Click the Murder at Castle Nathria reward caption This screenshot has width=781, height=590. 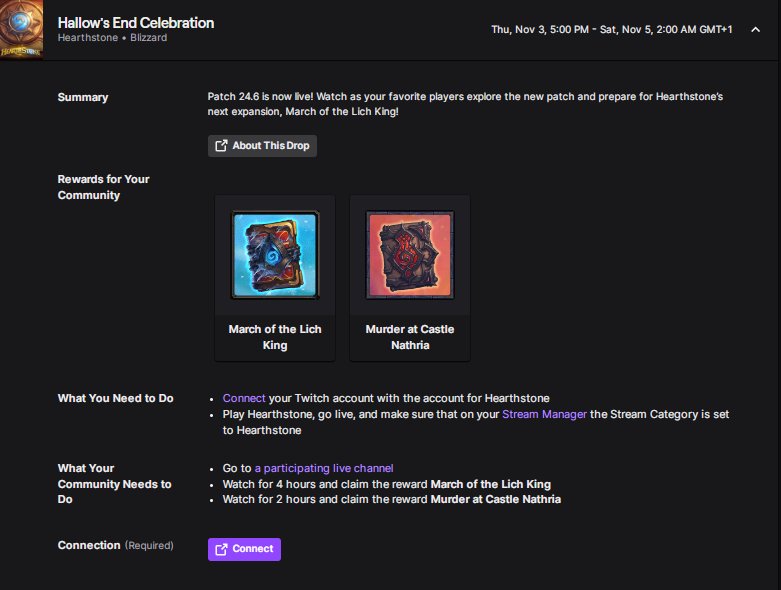point(410,337)
